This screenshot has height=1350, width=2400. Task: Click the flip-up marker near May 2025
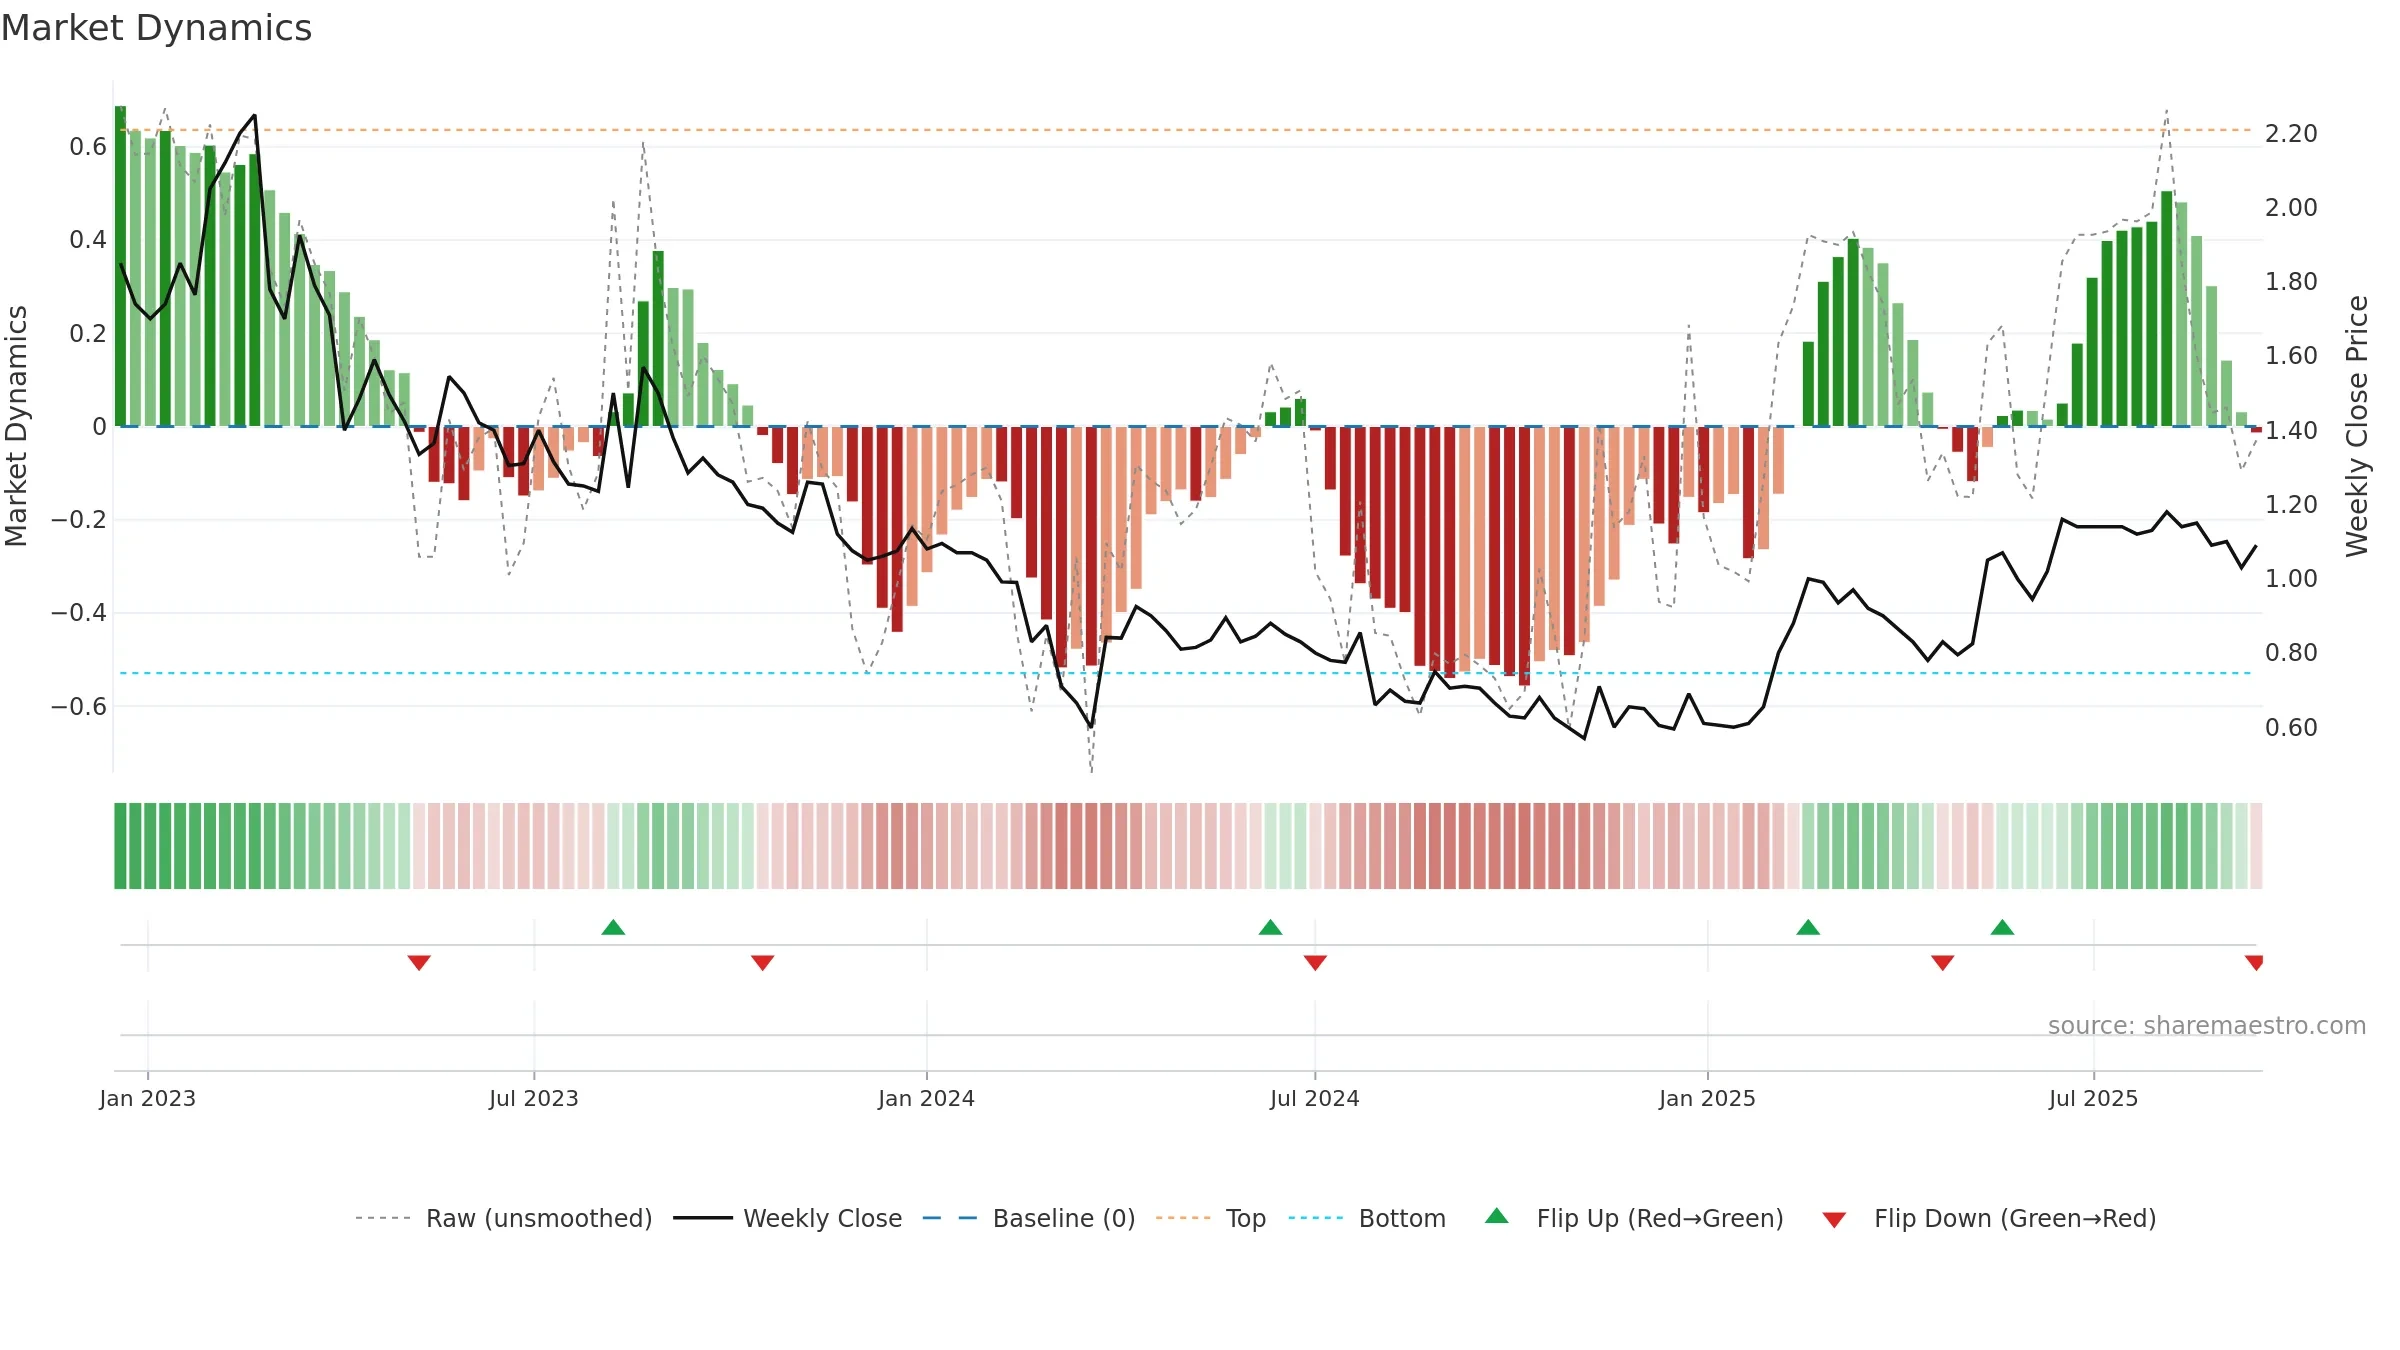pyautogui.click(x=2002, y=927)
